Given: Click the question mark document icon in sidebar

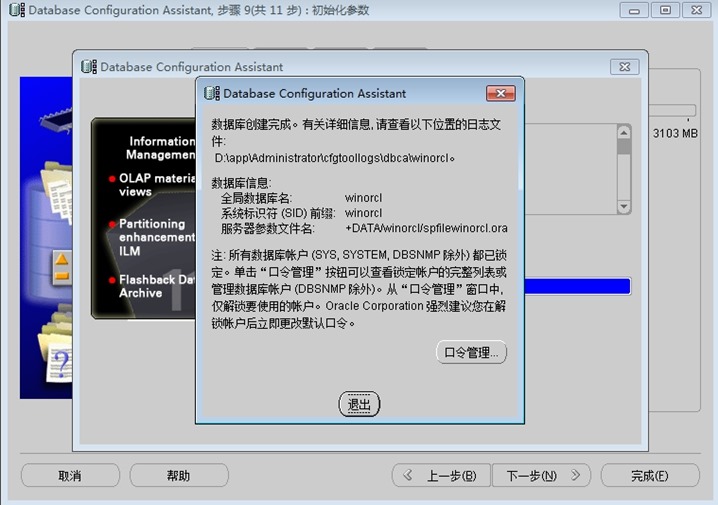Looking at the screenshot, I should coord(60,364).
